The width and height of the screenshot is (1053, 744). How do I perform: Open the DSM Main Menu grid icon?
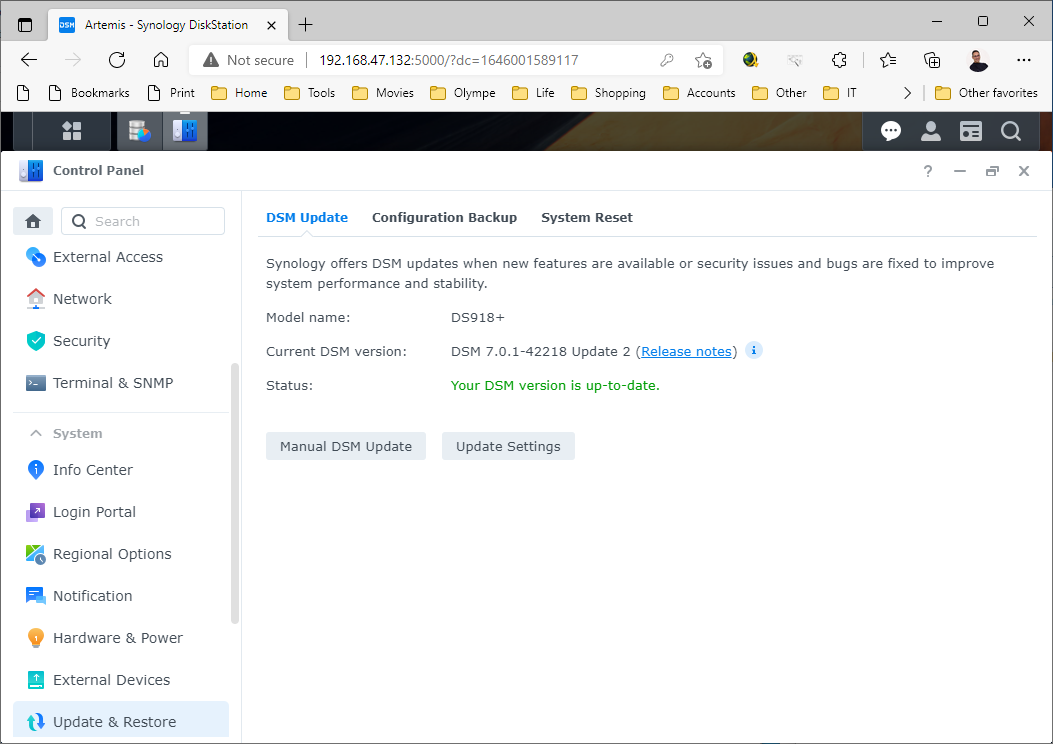(x=72, y=131)
